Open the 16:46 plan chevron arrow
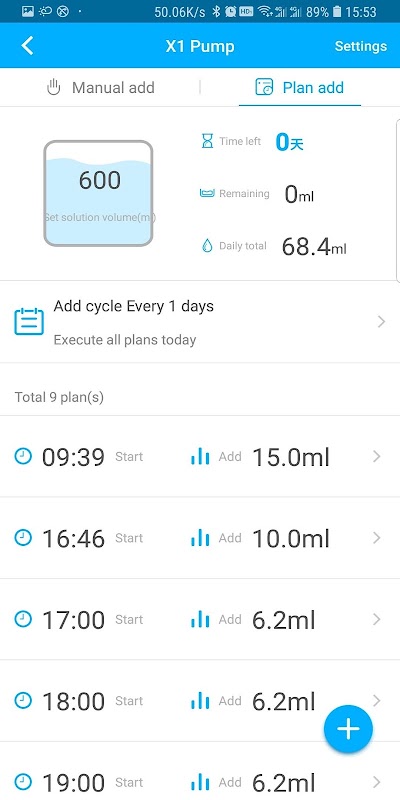 (x=377, y=538)
